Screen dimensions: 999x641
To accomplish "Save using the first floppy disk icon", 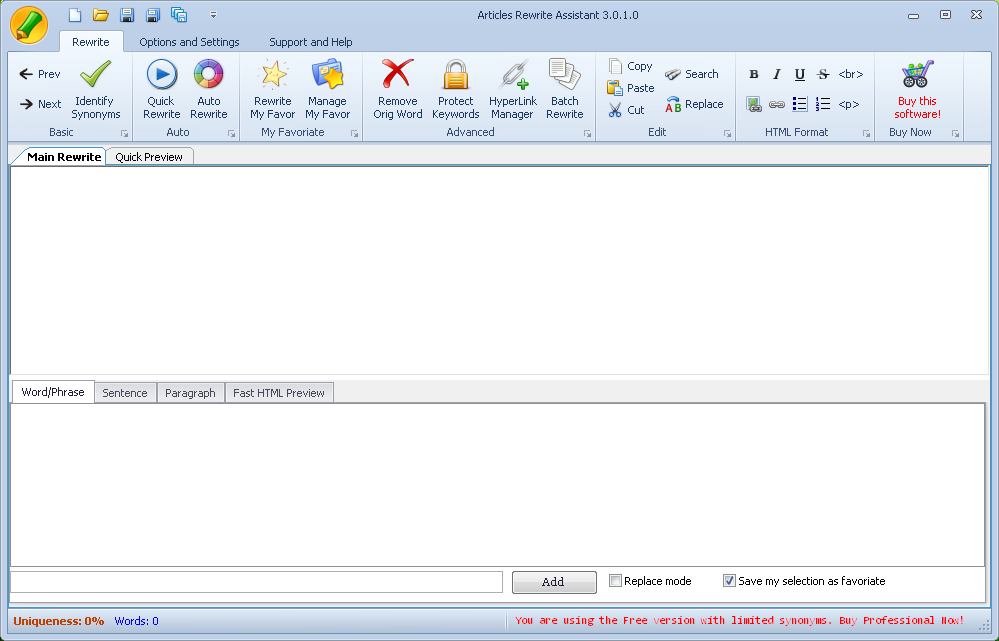I will coord(127,15).
